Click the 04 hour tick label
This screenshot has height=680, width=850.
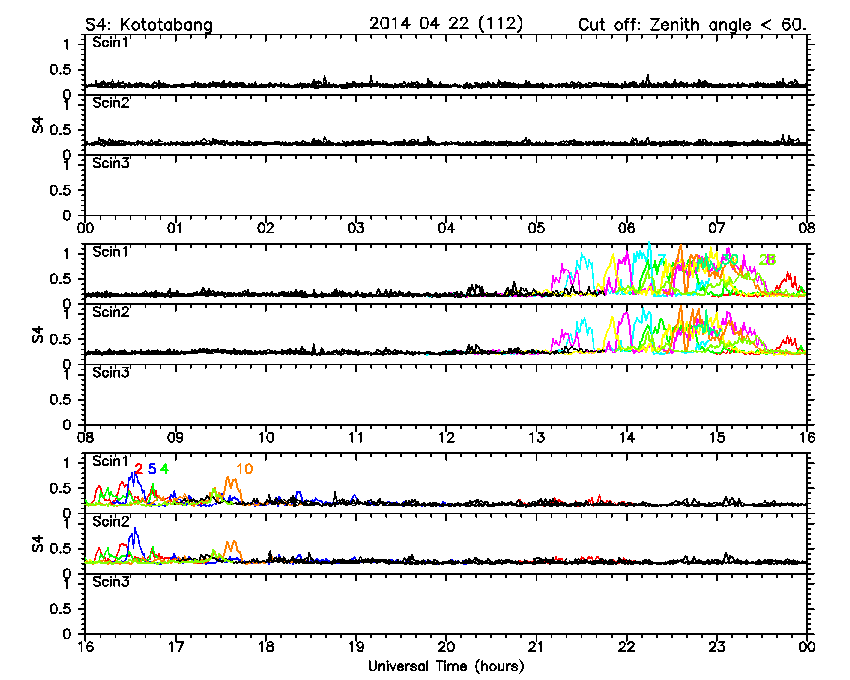446,228
